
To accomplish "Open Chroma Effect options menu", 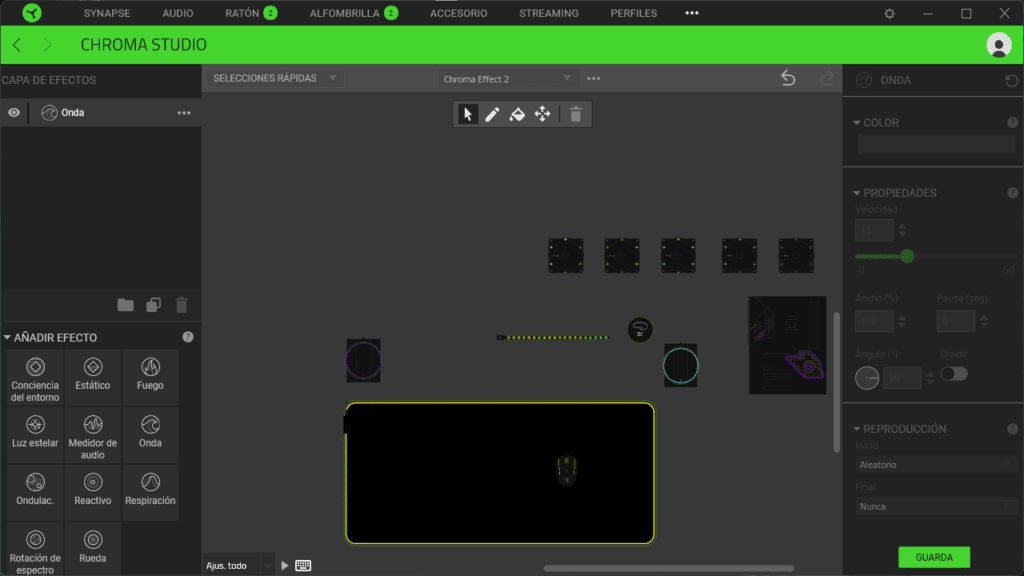I will (593, 78).
